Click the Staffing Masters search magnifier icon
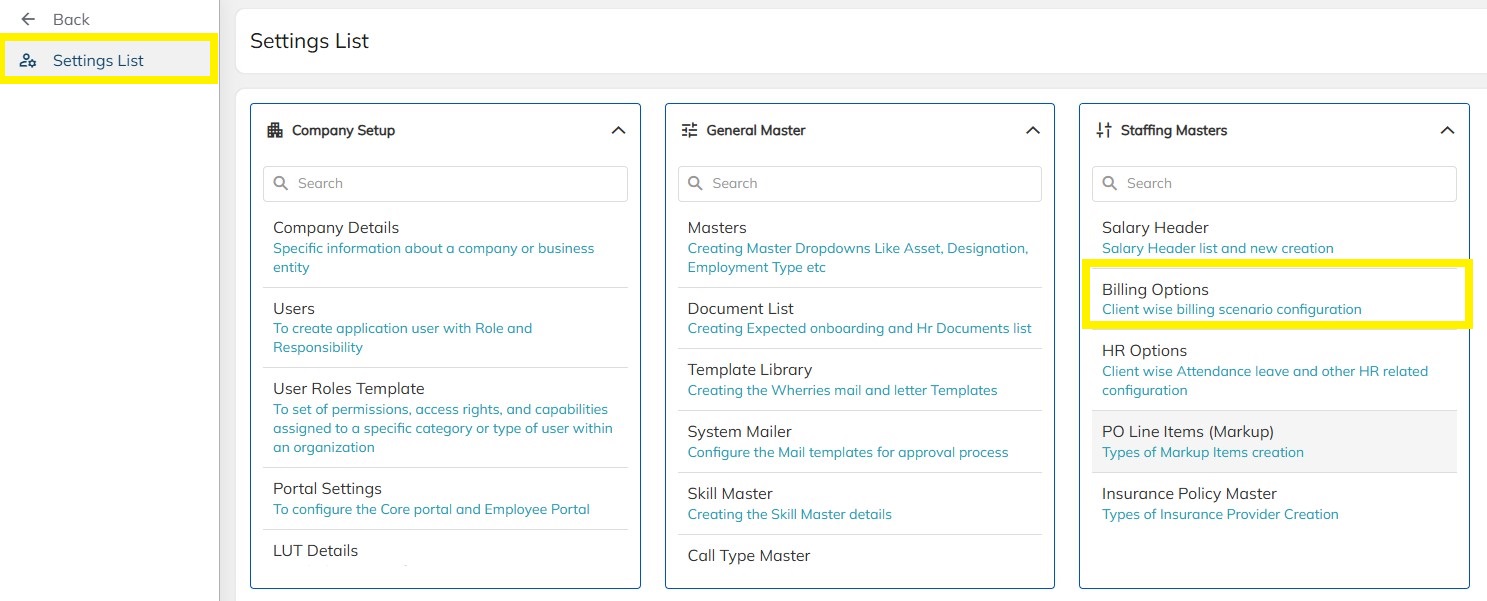Image resolution: width=1487 pixels, height=601 pixels. click(1110, 184)
